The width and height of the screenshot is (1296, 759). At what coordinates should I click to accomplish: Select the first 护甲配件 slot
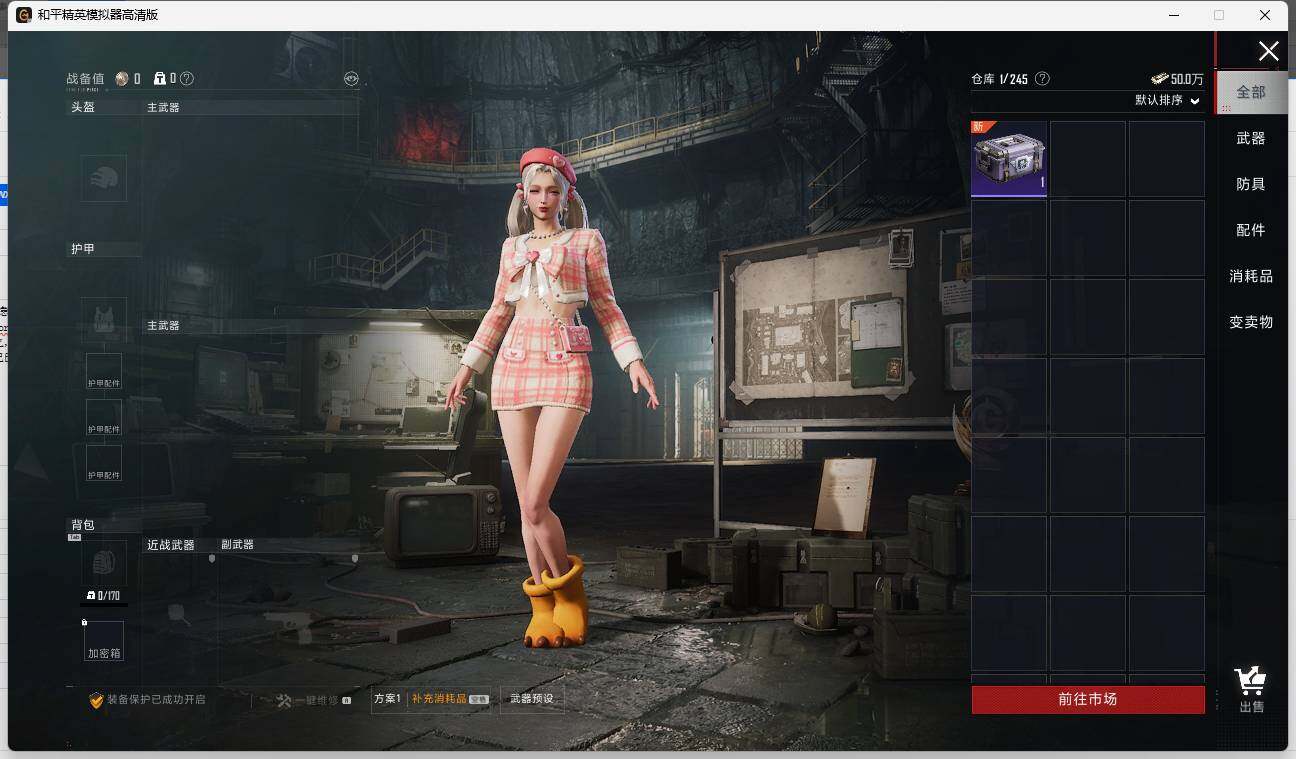click(x=104, y=372)
